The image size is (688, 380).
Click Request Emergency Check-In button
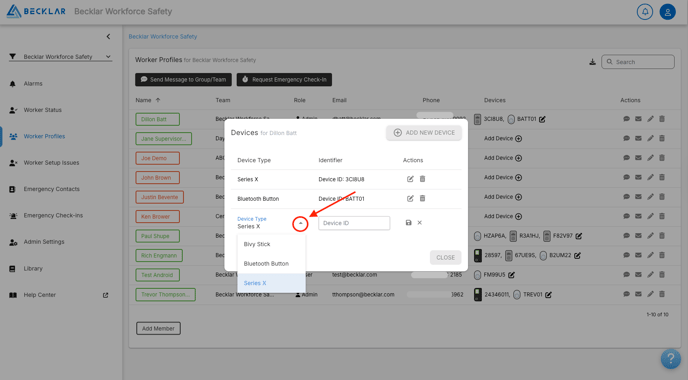[x=284, y=79]
